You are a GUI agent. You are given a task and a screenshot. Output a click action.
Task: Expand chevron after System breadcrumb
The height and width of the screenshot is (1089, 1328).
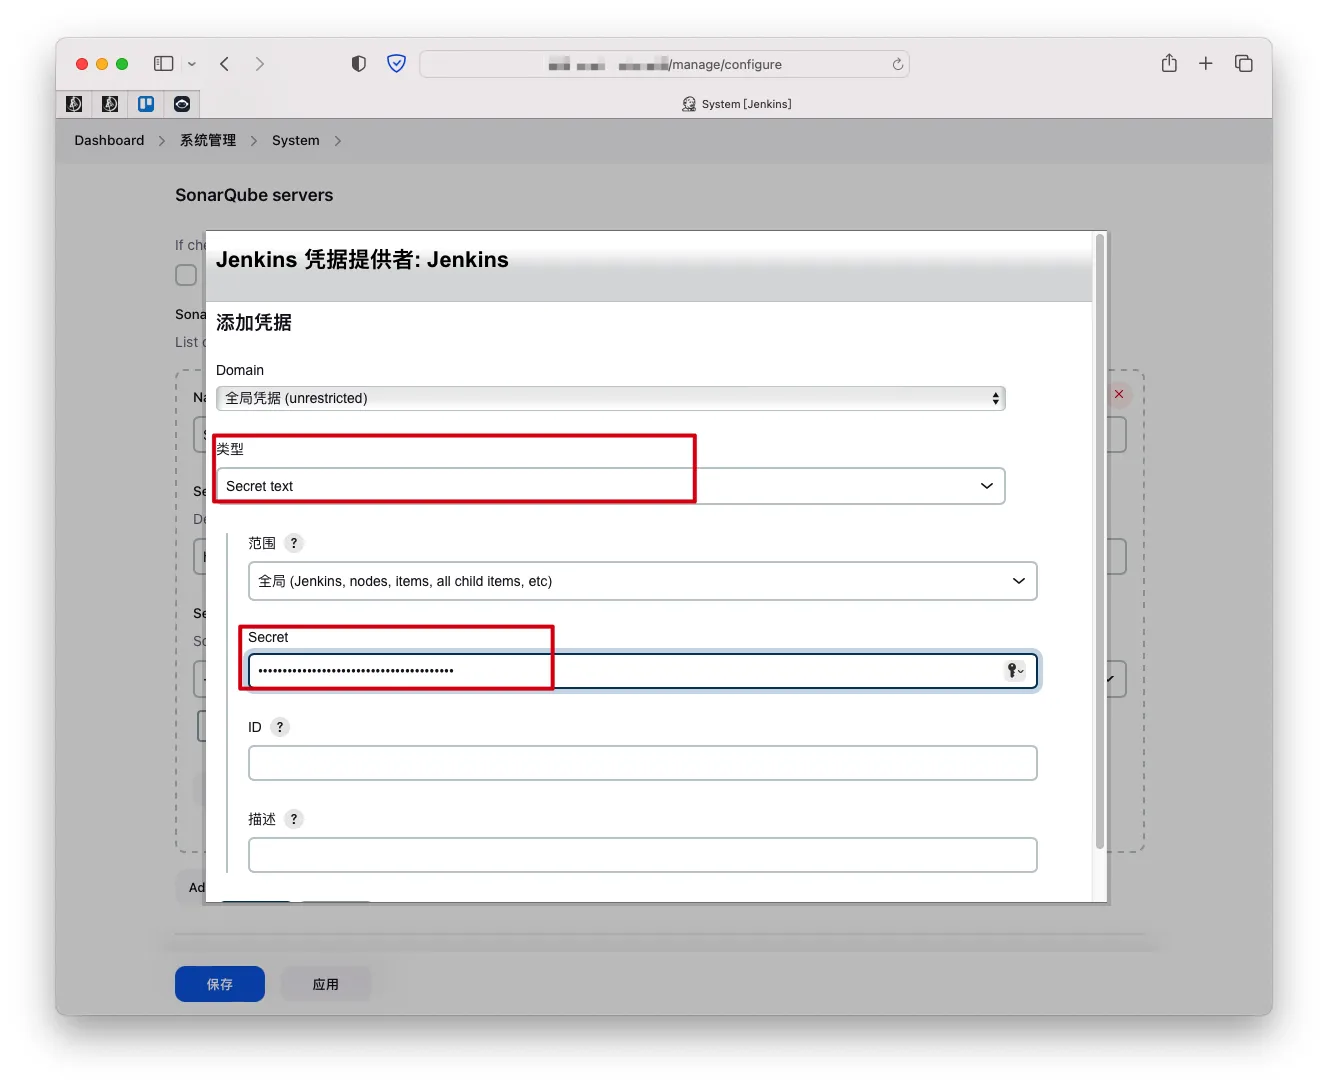tap(338, 141)
